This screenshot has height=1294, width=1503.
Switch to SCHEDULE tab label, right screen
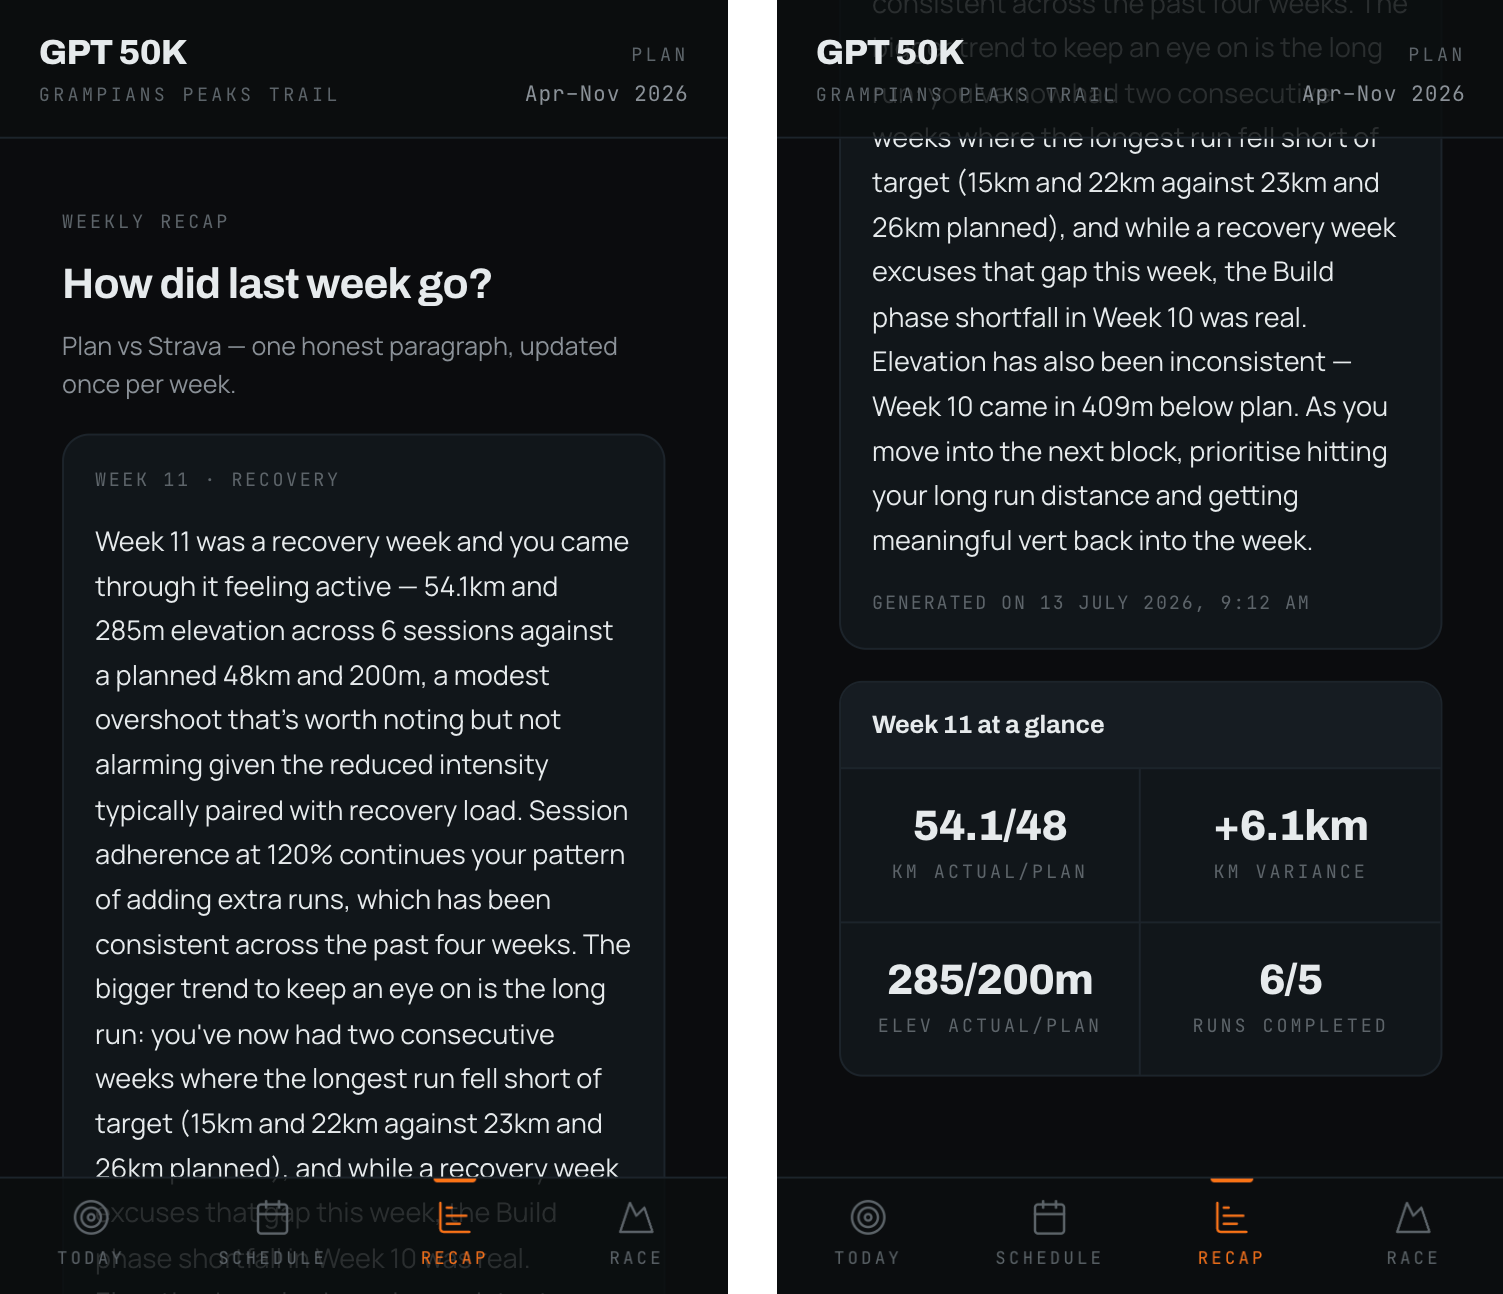tap(1049, 1258)
